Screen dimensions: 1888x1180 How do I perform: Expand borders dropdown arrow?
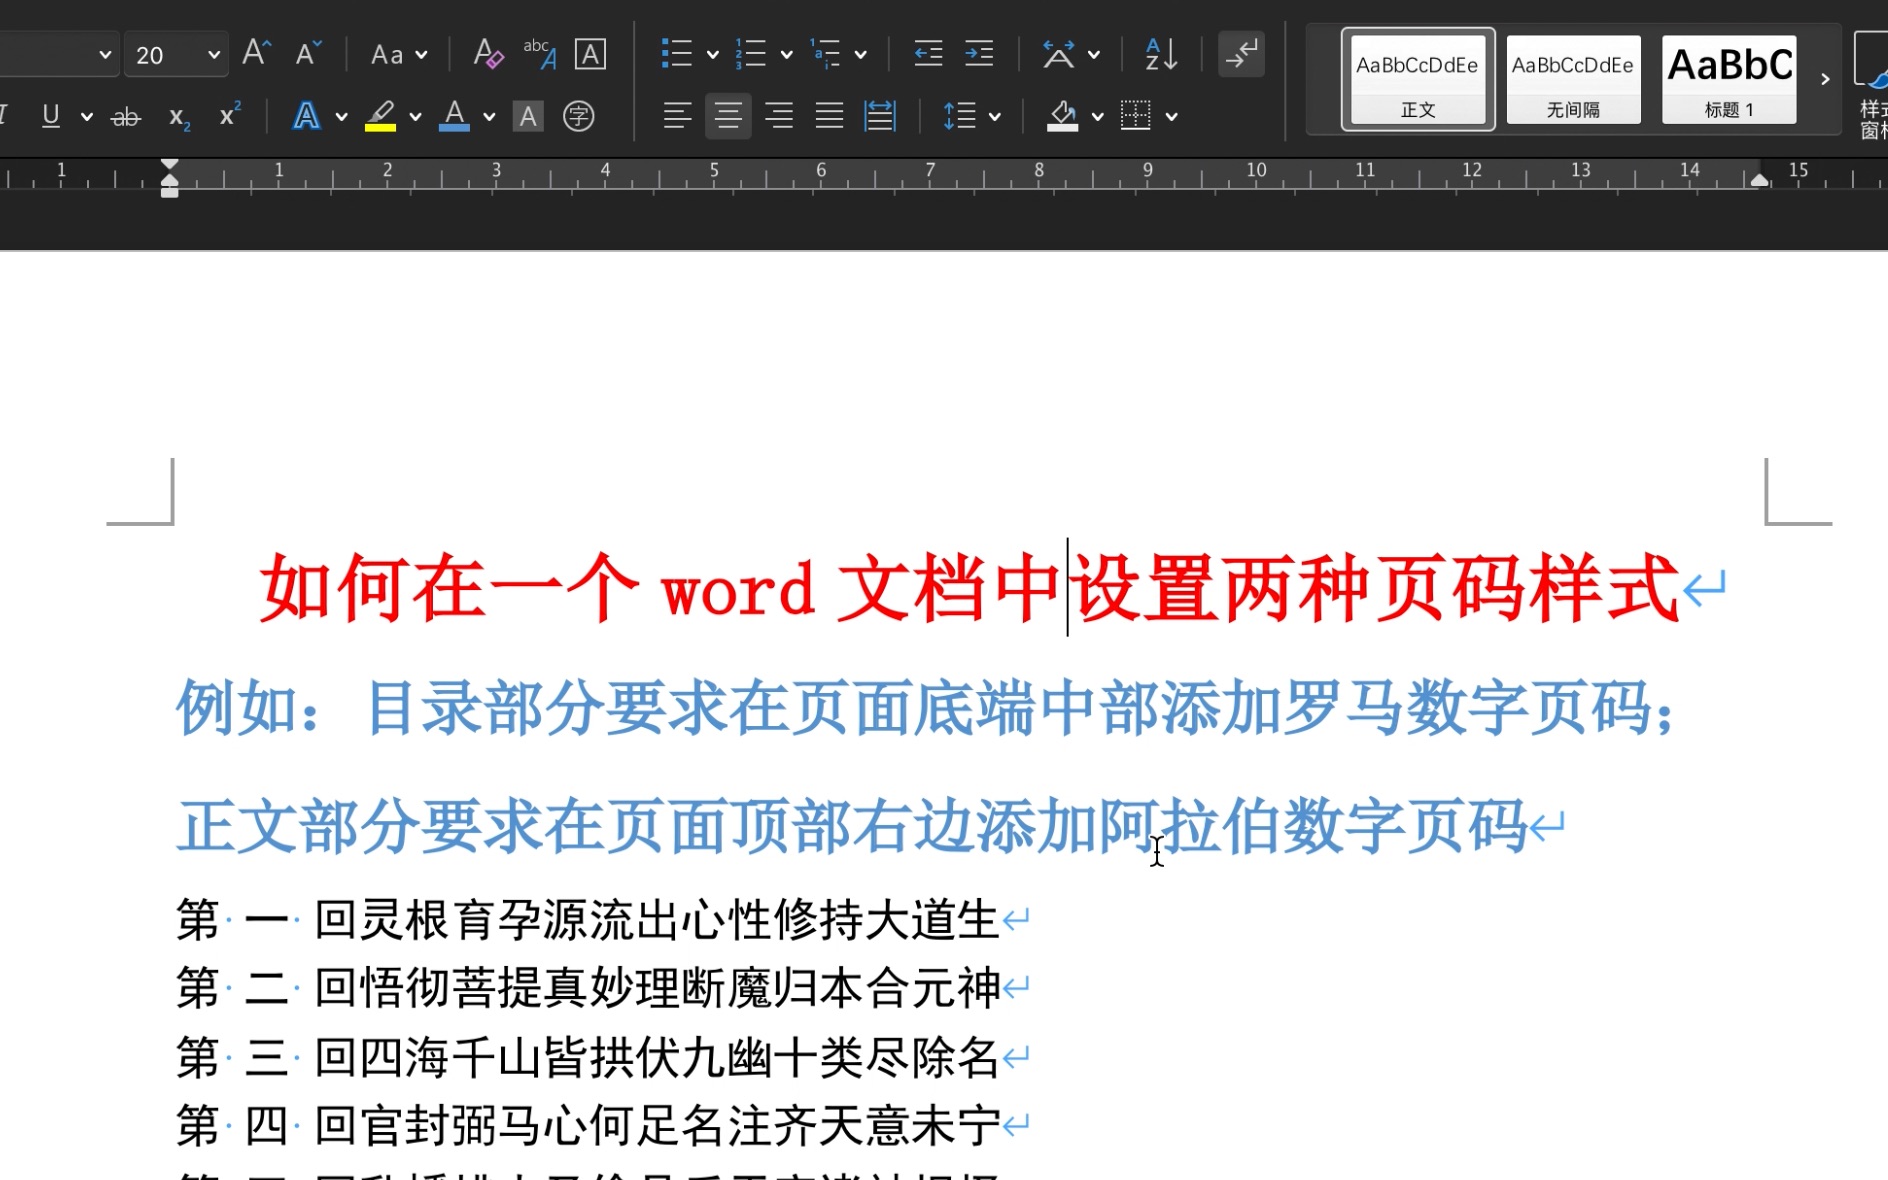point(1171,117)
